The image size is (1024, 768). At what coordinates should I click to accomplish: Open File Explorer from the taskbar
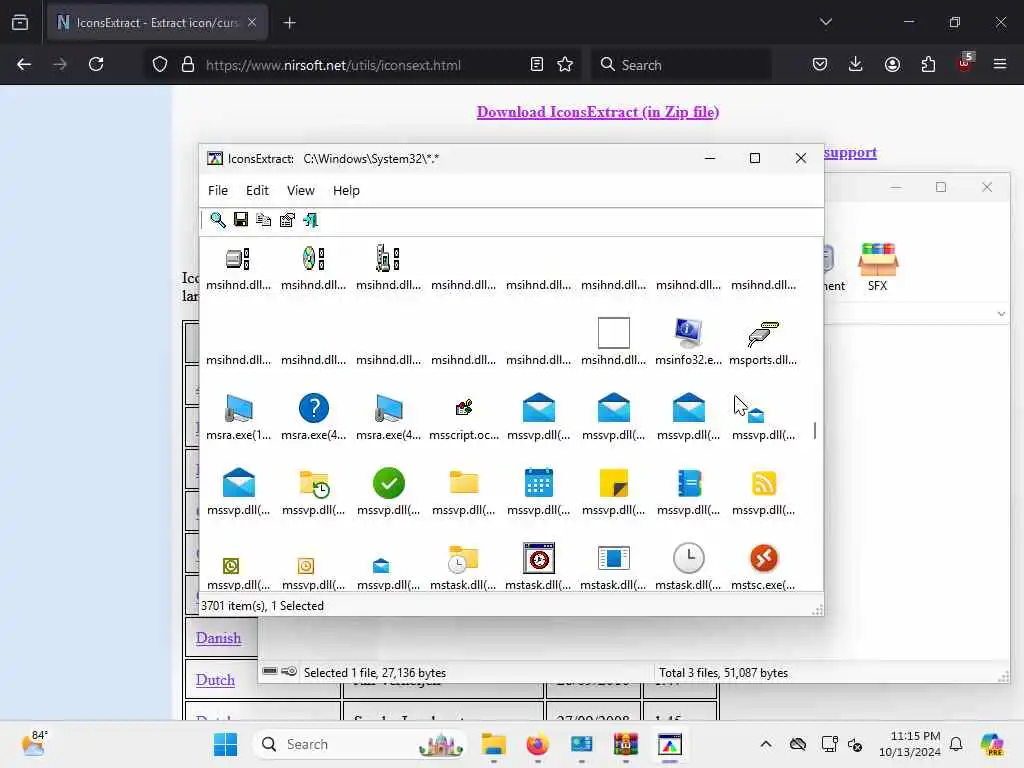[494, 744]
